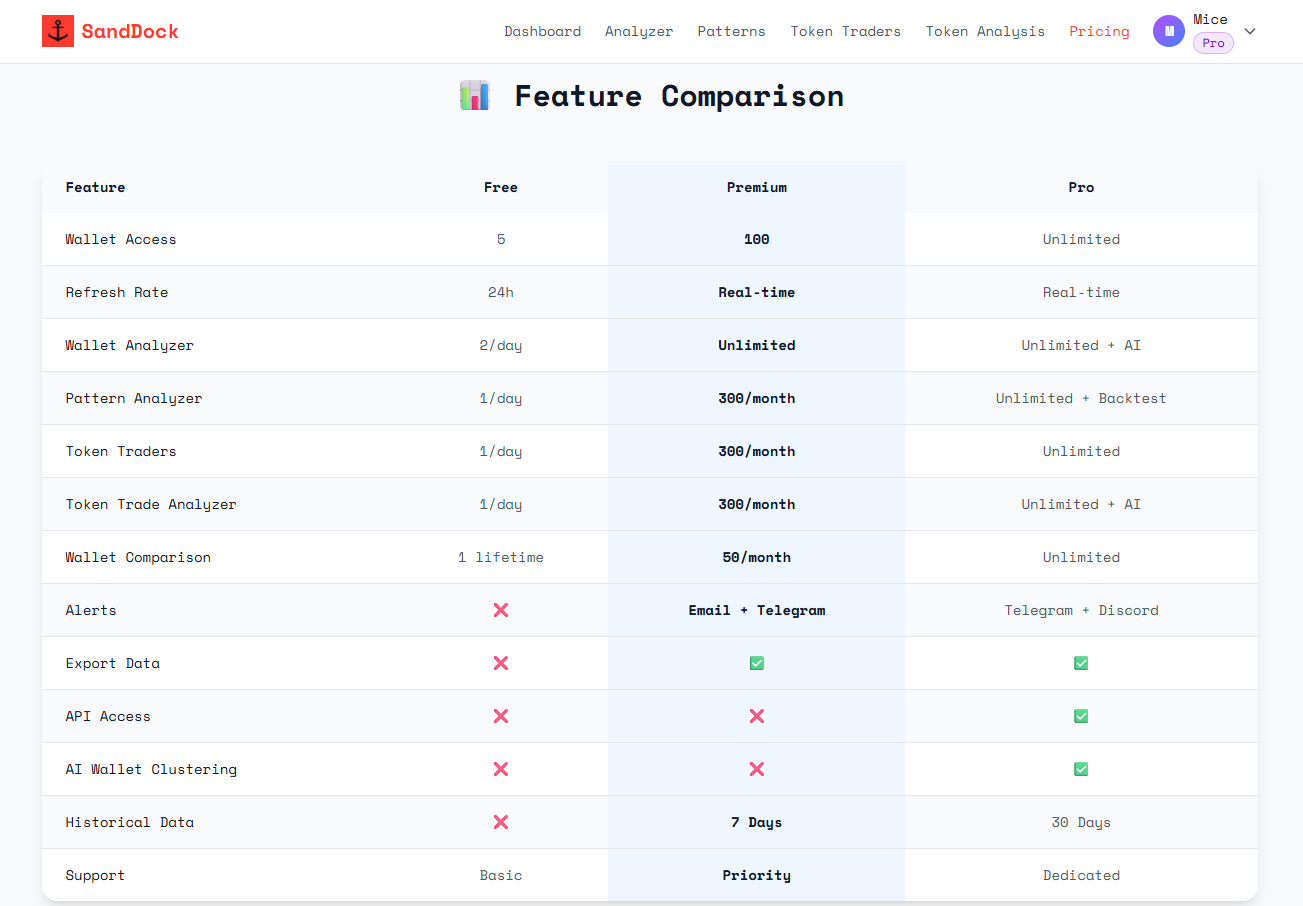
Task: Click the "2/day" Wallet Analyzer value
Action: [501, 345]
